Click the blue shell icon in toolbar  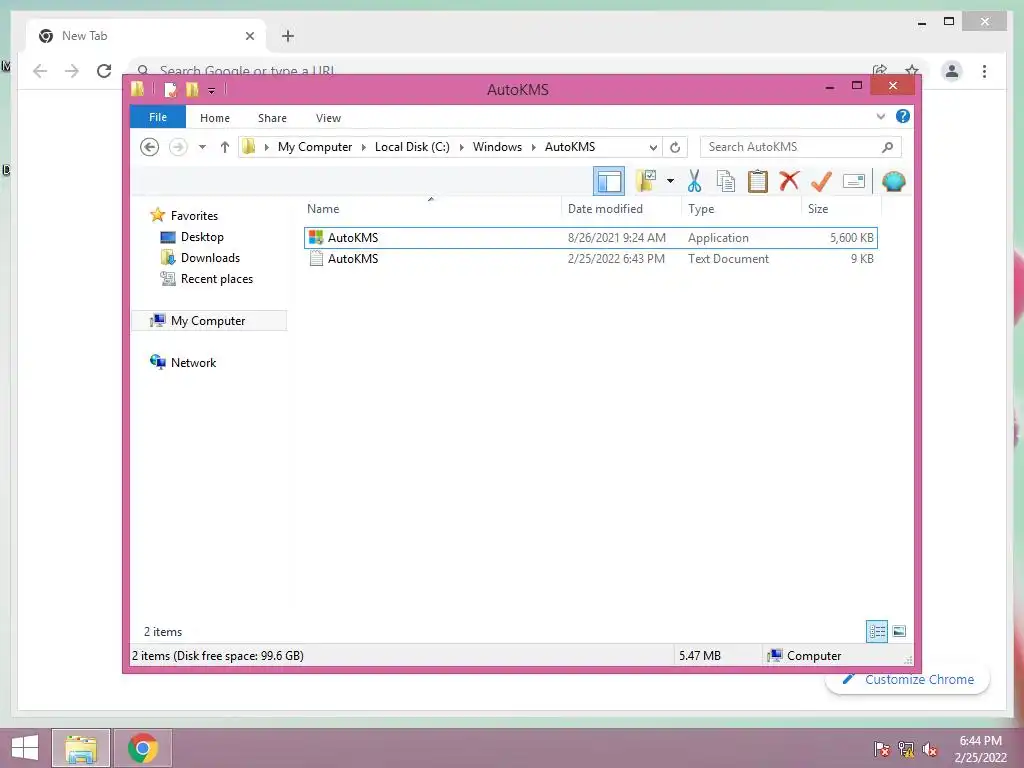pos(893,181)
